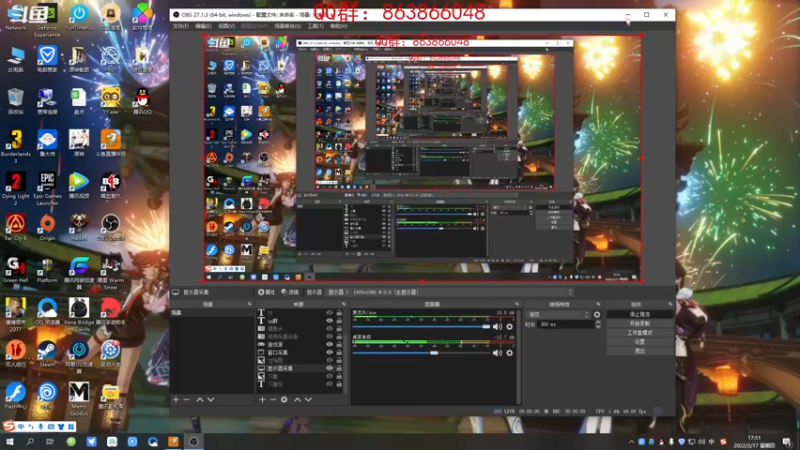Add a new scene with plus icon
Viewport: 800px width, 450px height.
176,399
